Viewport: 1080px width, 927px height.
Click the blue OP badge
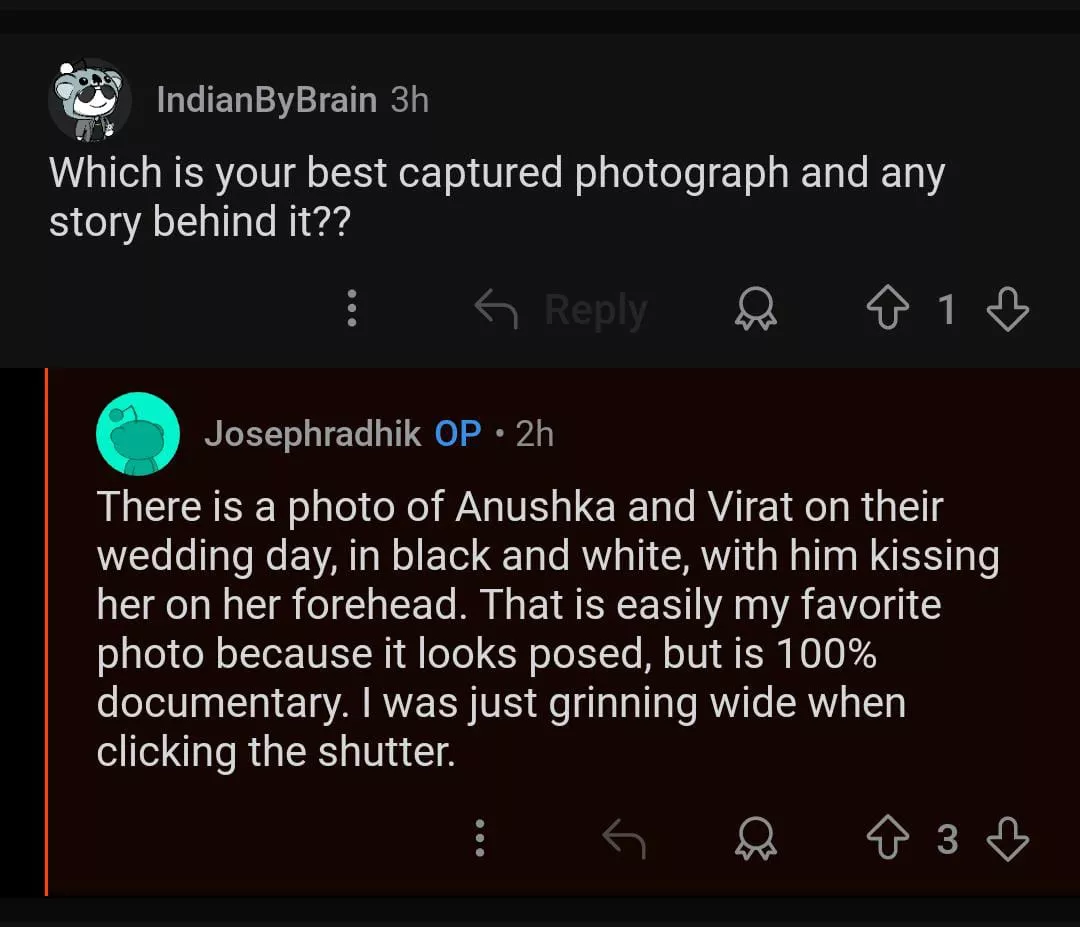tap(458, 434)
